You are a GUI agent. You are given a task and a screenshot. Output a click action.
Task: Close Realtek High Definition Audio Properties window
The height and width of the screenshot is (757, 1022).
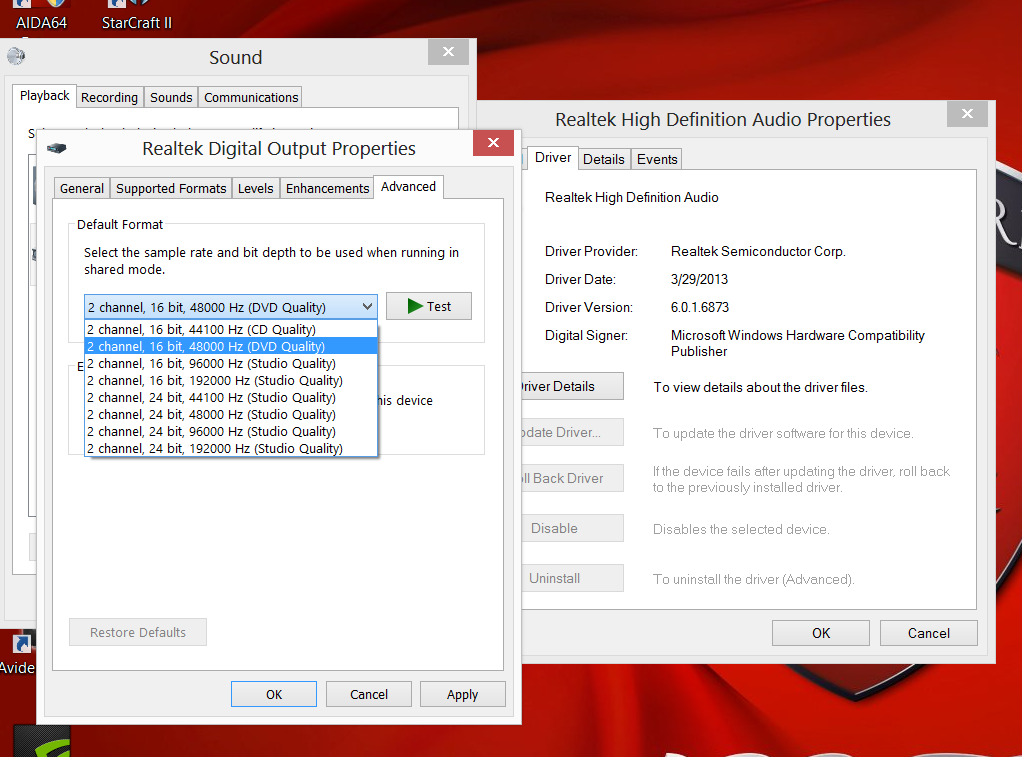[x=967, y=113]
